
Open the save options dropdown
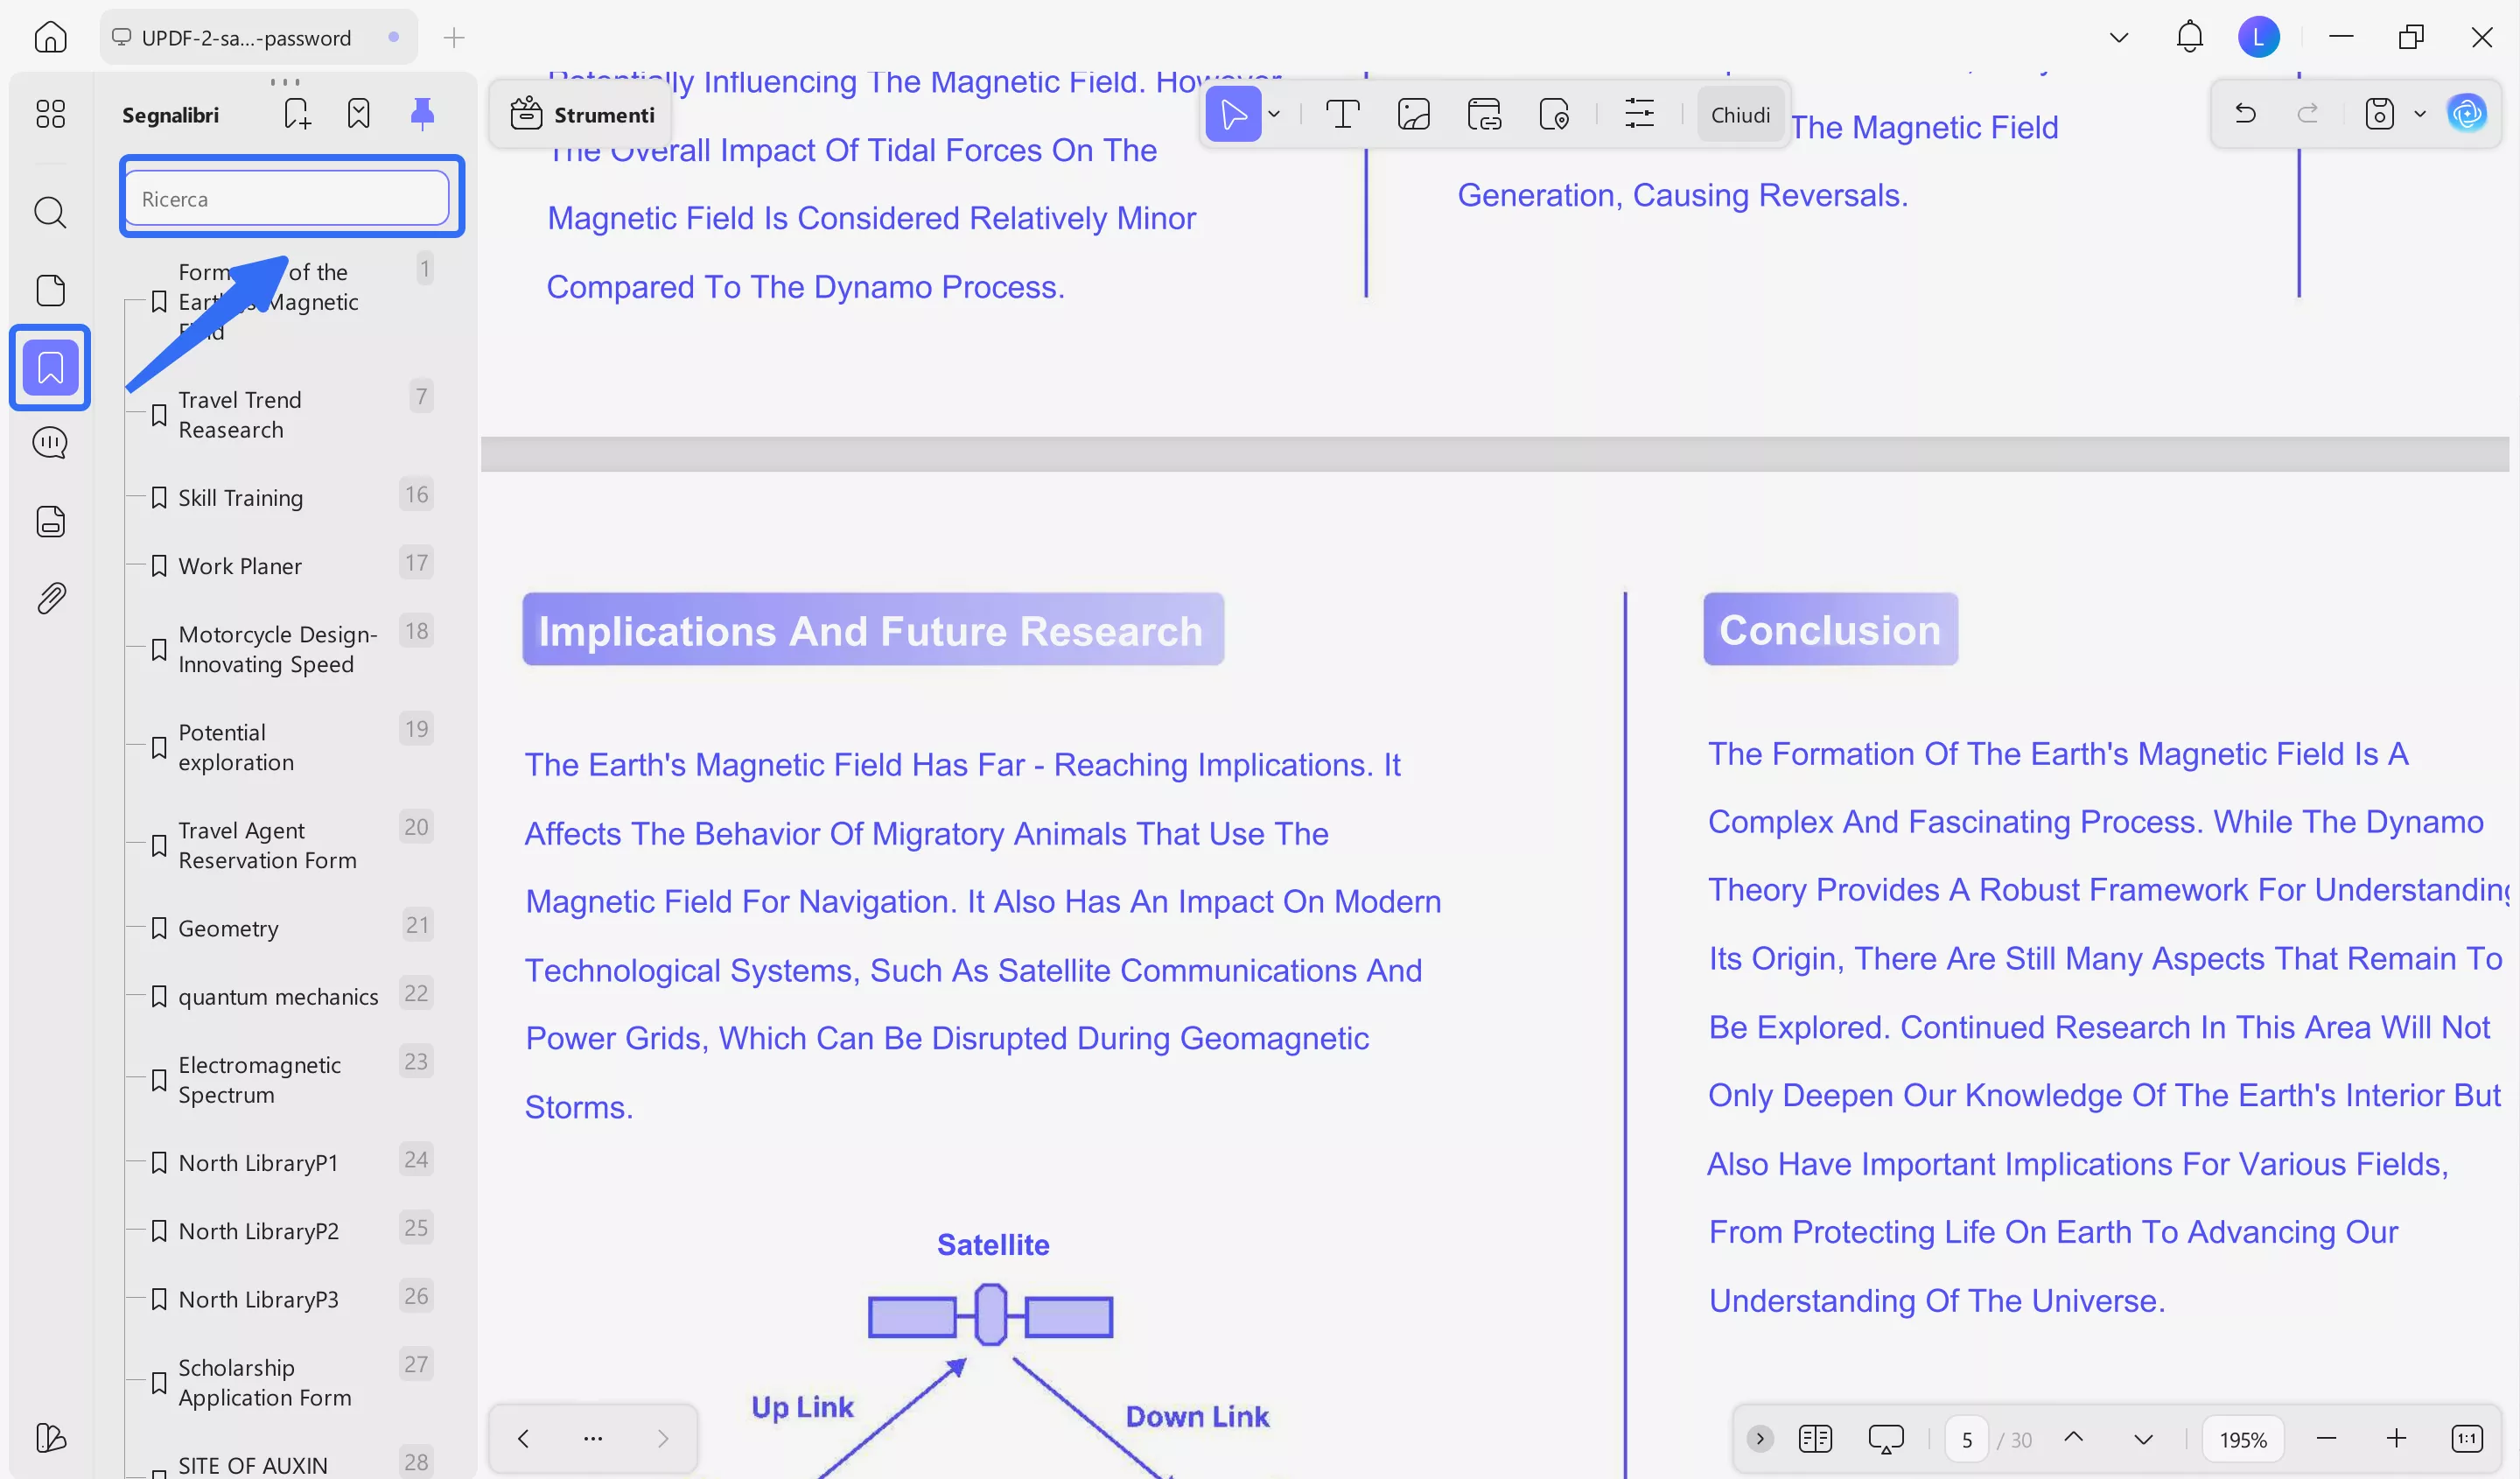click(x=2420, y=113)
